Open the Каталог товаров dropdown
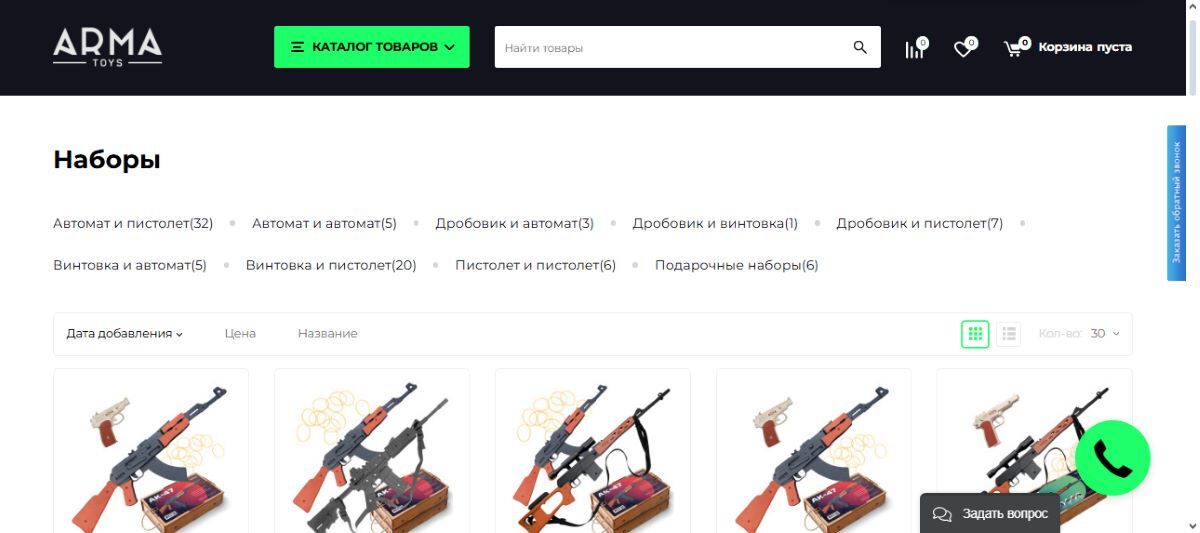This screenshot has width=1200, height=533. [372, 47]
